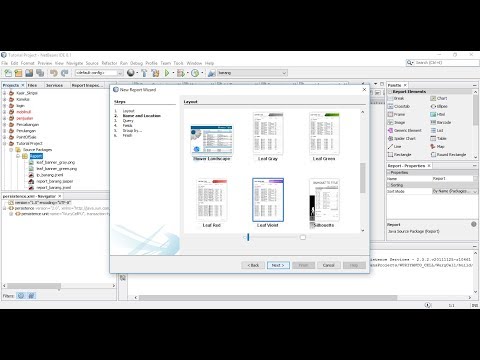Close the New Report Wizard dialog
The image size is (480, 360).
pyautogui.click(x=364, y=90)
